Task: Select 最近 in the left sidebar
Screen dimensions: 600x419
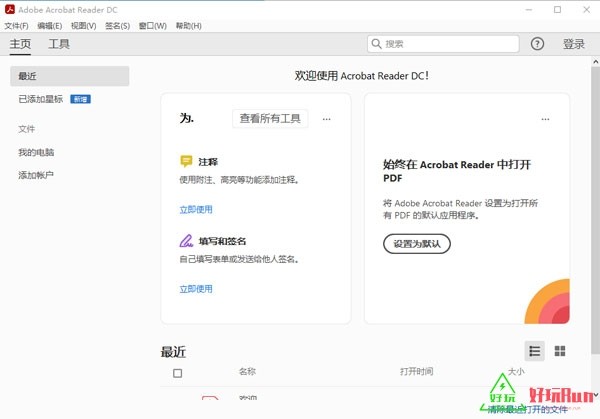Action: click(70, 76)
